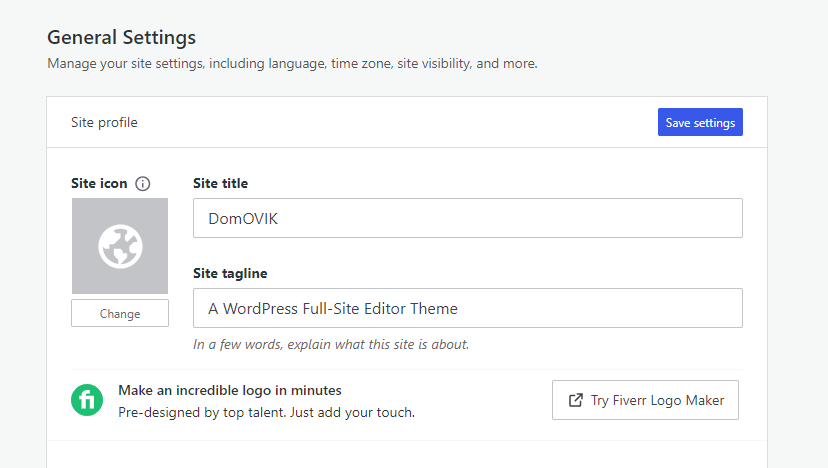Screen dimensions: 828x468
Task: Click the tagline helper text below field
Action: point(331,344)
